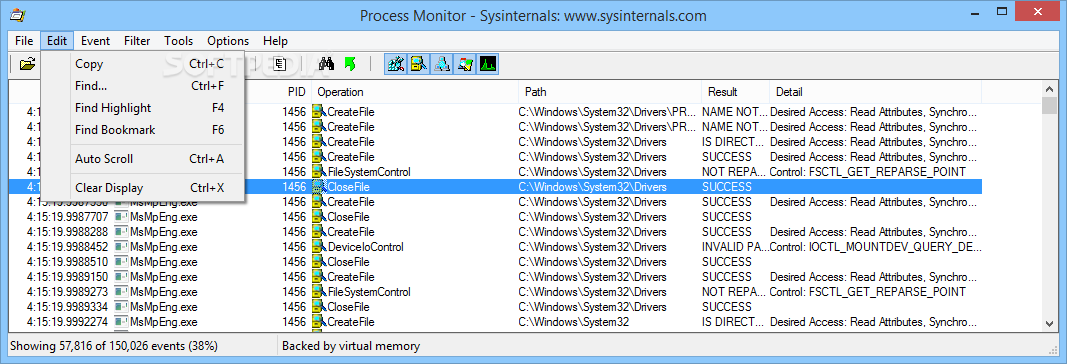Screen dimensions: 1067x364
Task: Click the Open log file folder icon
Action: [27, 65]
